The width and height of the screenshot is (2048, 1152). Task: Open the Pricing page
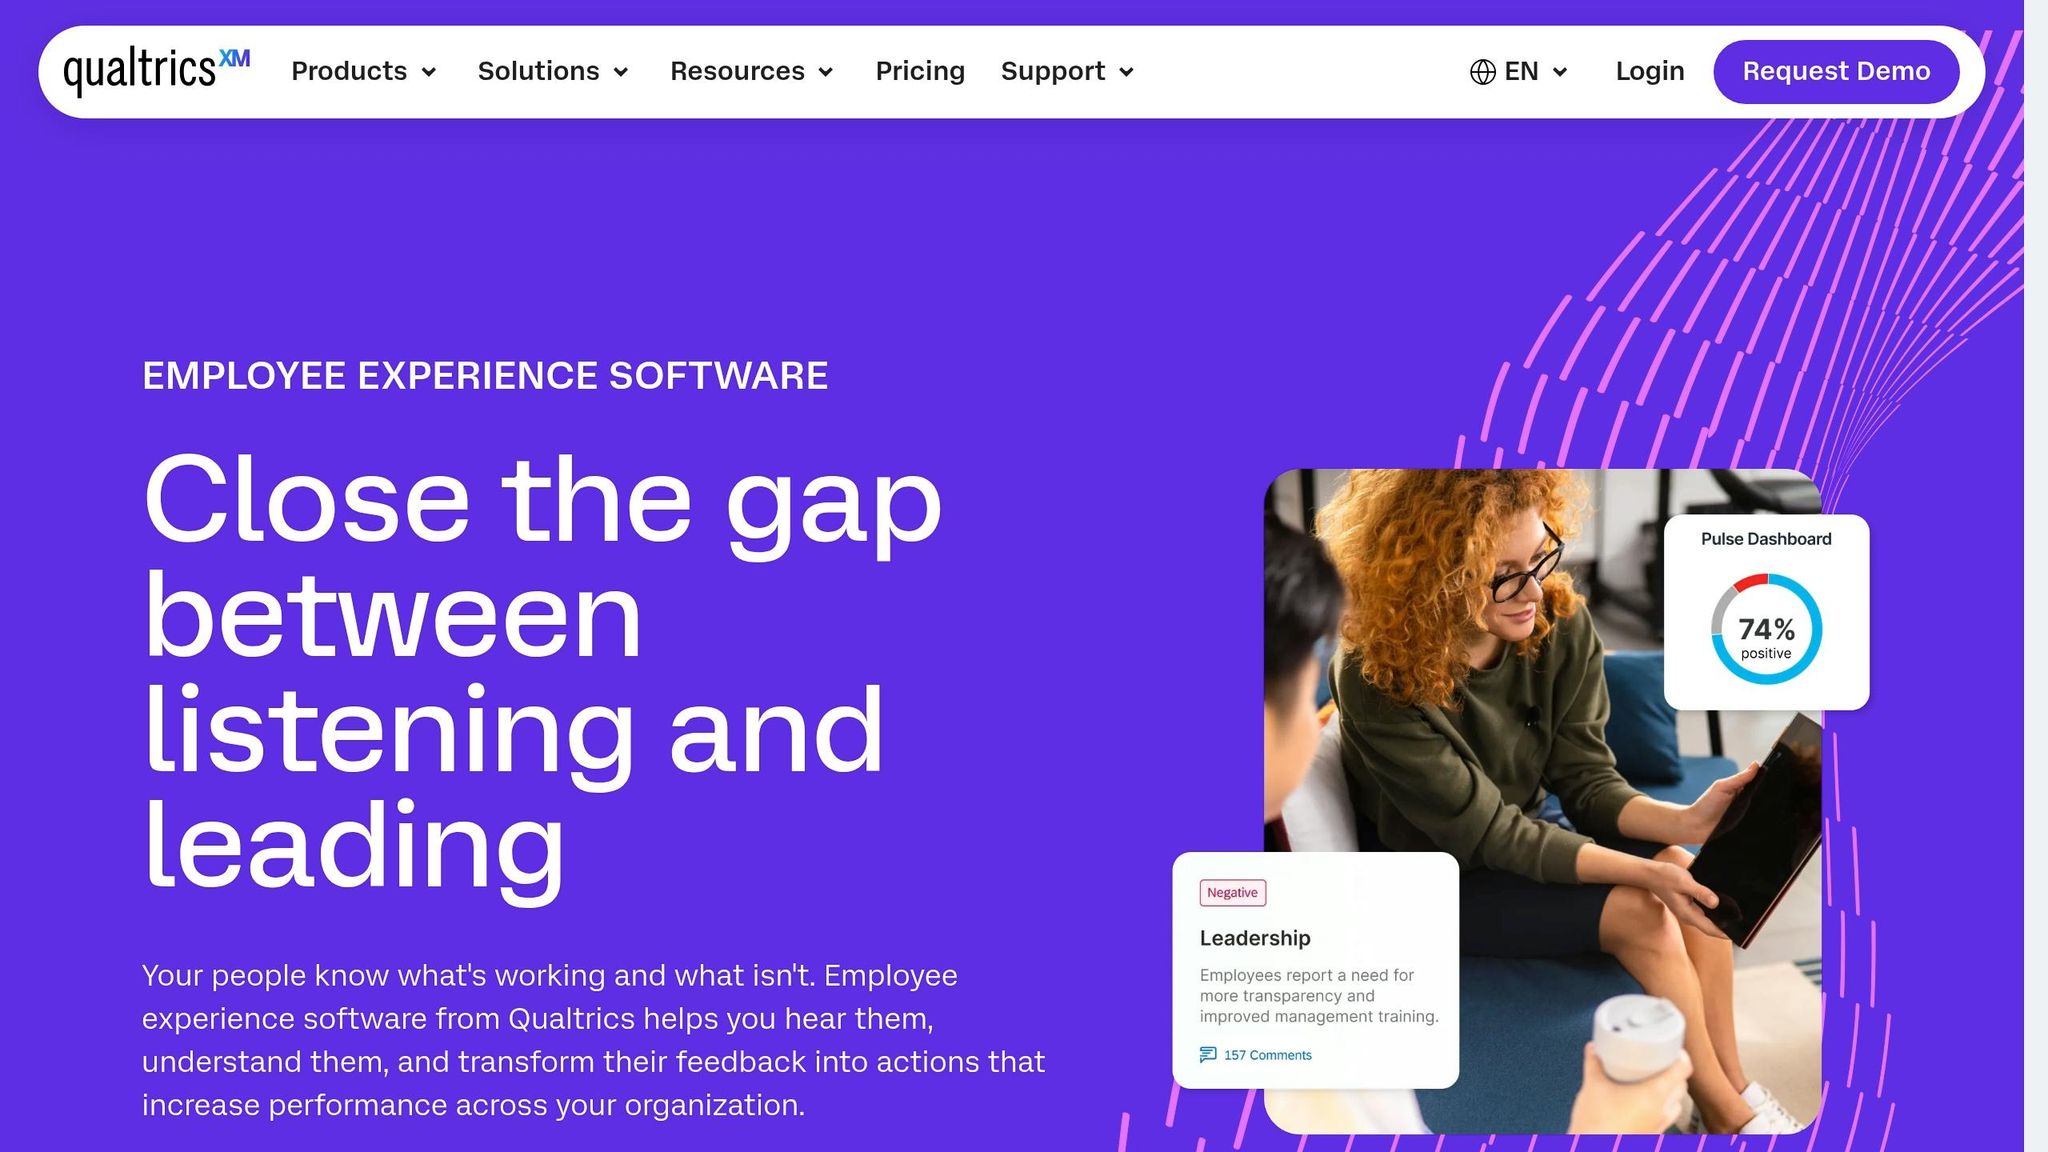tap(920, 71)
